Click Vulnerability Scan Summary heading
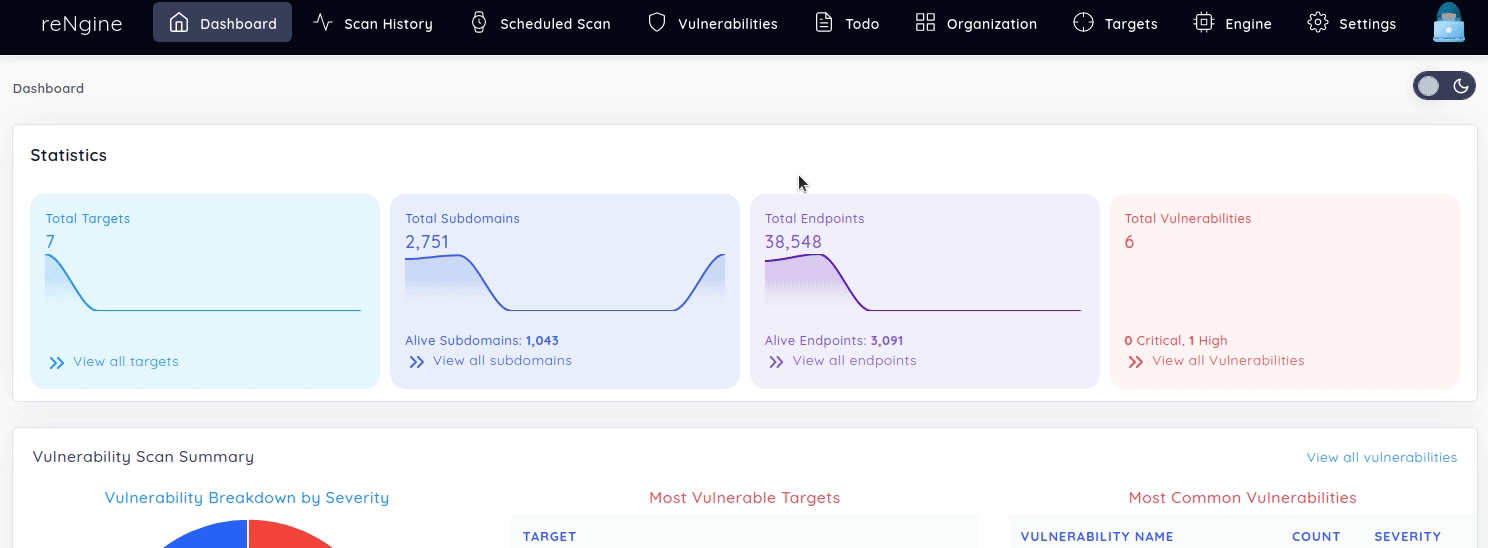 pos(143,457)
